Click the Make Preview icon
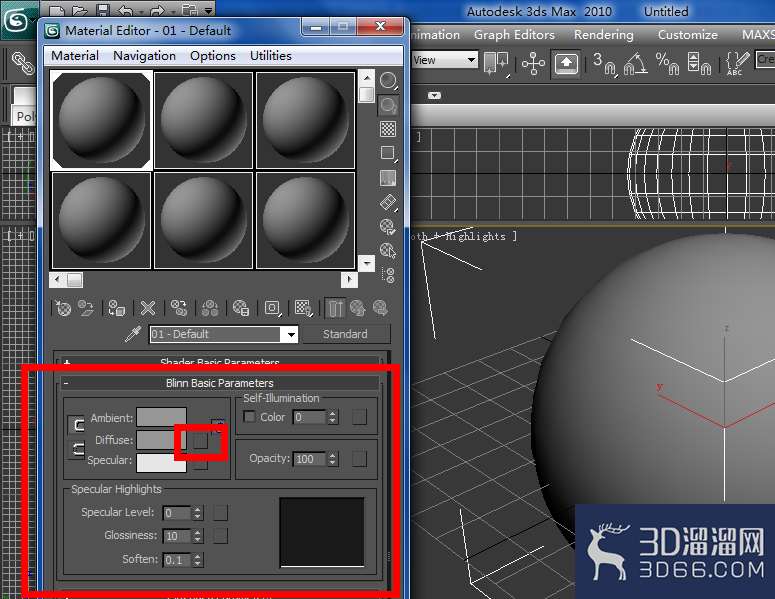 tap(388, 202)
